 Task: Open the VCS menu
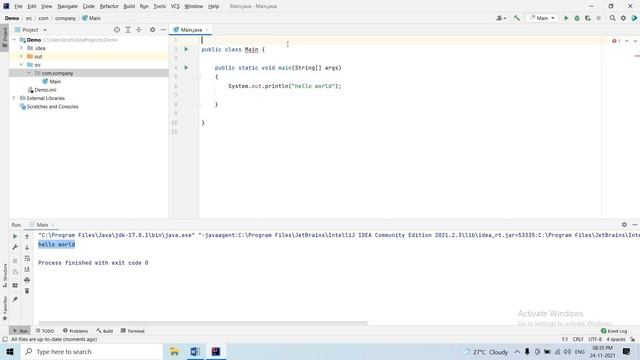175,6
